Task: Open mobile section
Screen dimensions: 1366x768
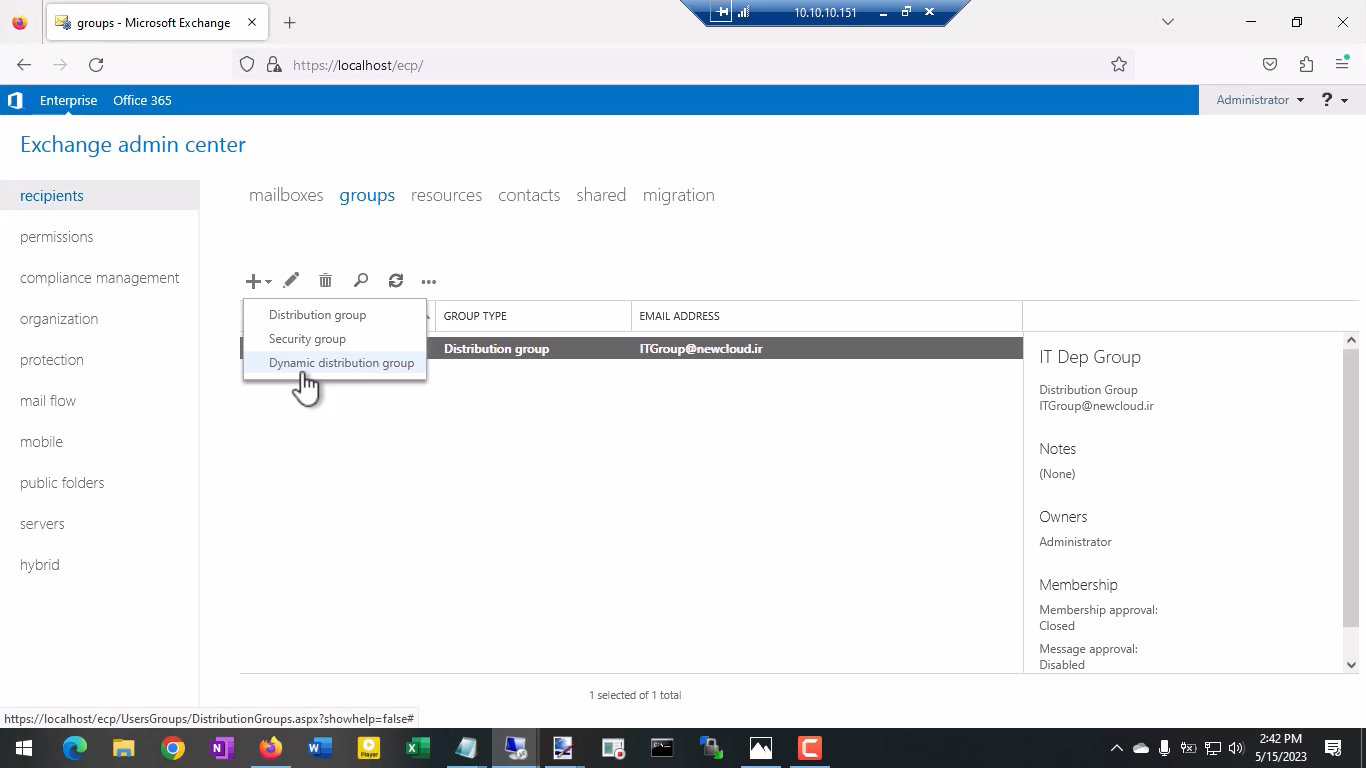Action: coord(41,442)
